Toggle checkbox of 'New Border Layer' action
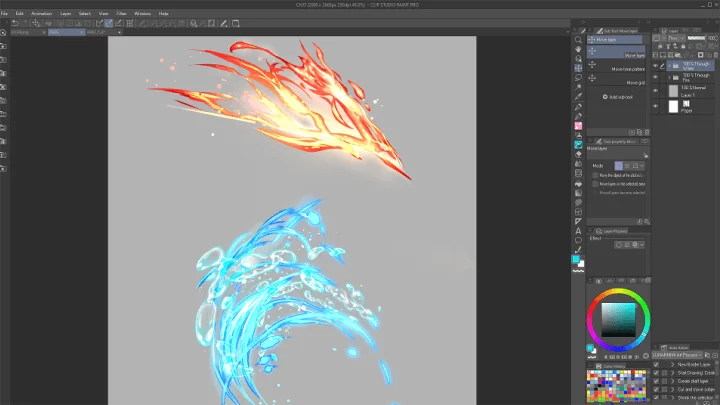The height and width of the screenshot is (405, 720). [x=656, y=364]
